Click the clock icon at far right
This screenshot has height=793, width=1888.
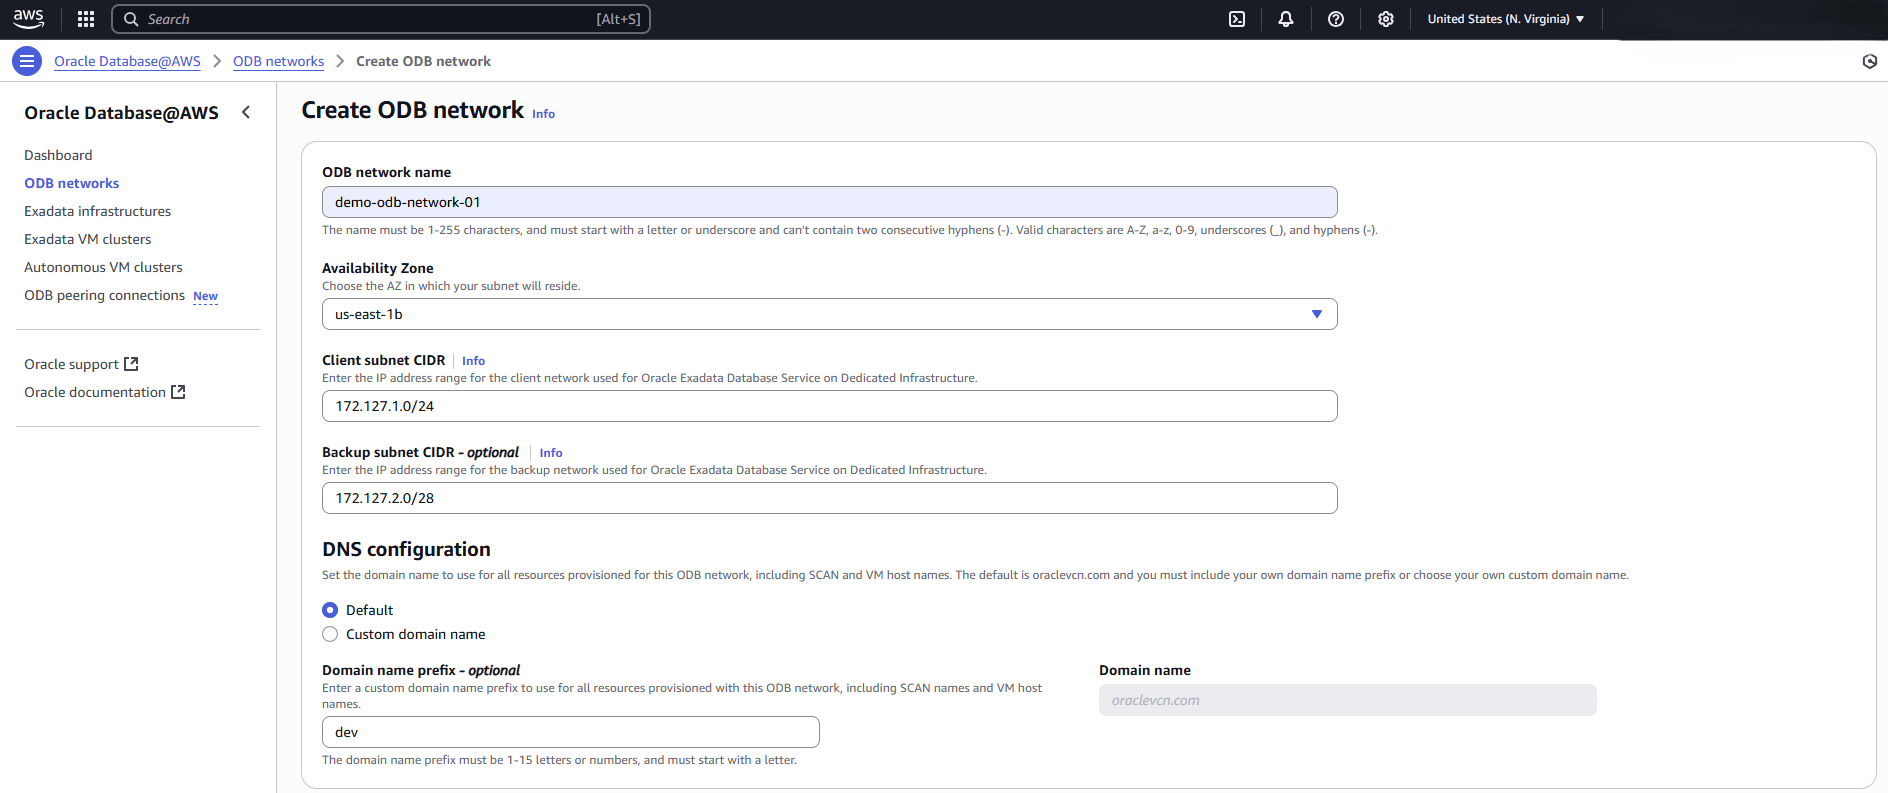click(x=1869, y=62)
